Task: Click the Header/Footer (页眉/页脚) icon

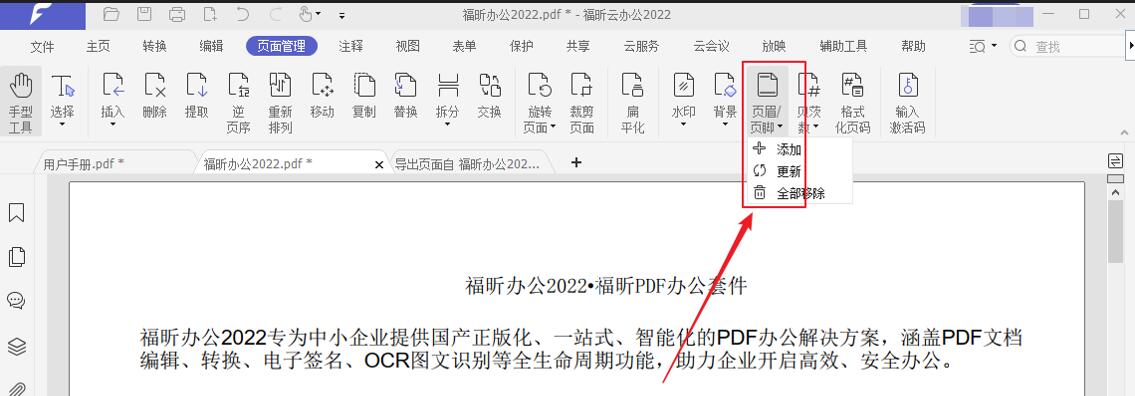Action: (x=767, y=86)
